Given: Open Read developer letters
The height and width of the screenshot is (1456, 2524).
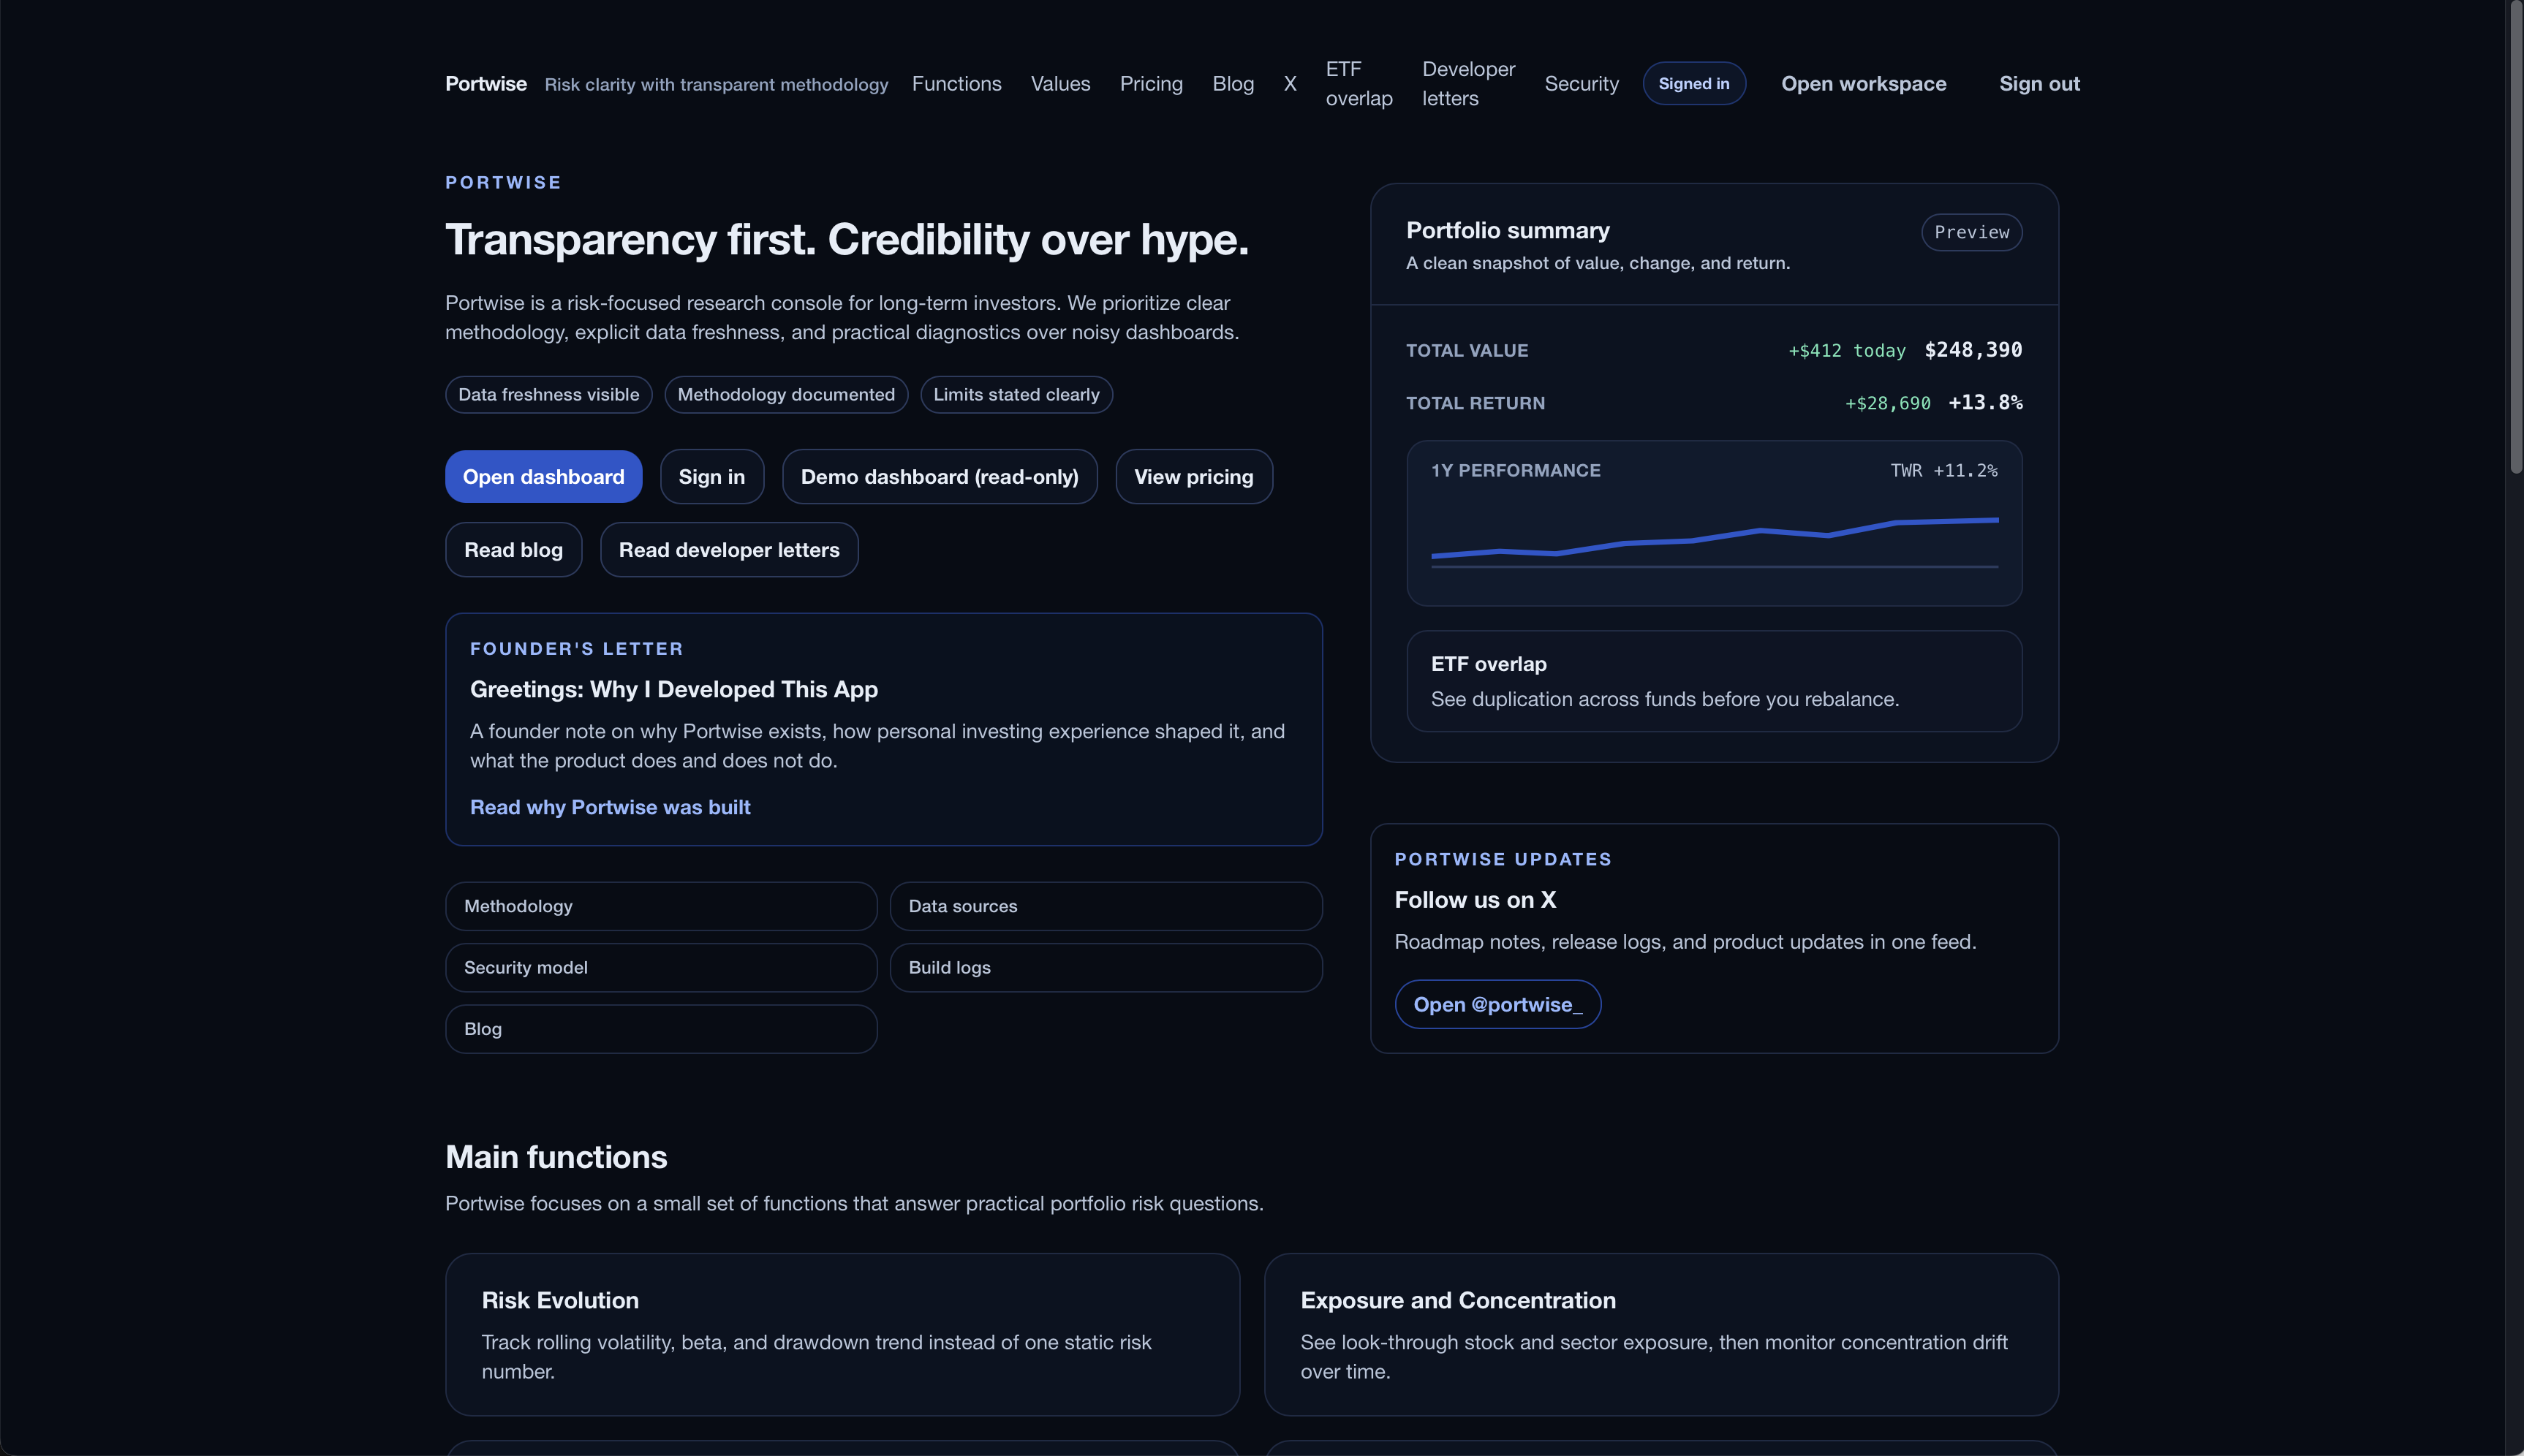Looking at the screenshot, I should [x=728, y=549].
